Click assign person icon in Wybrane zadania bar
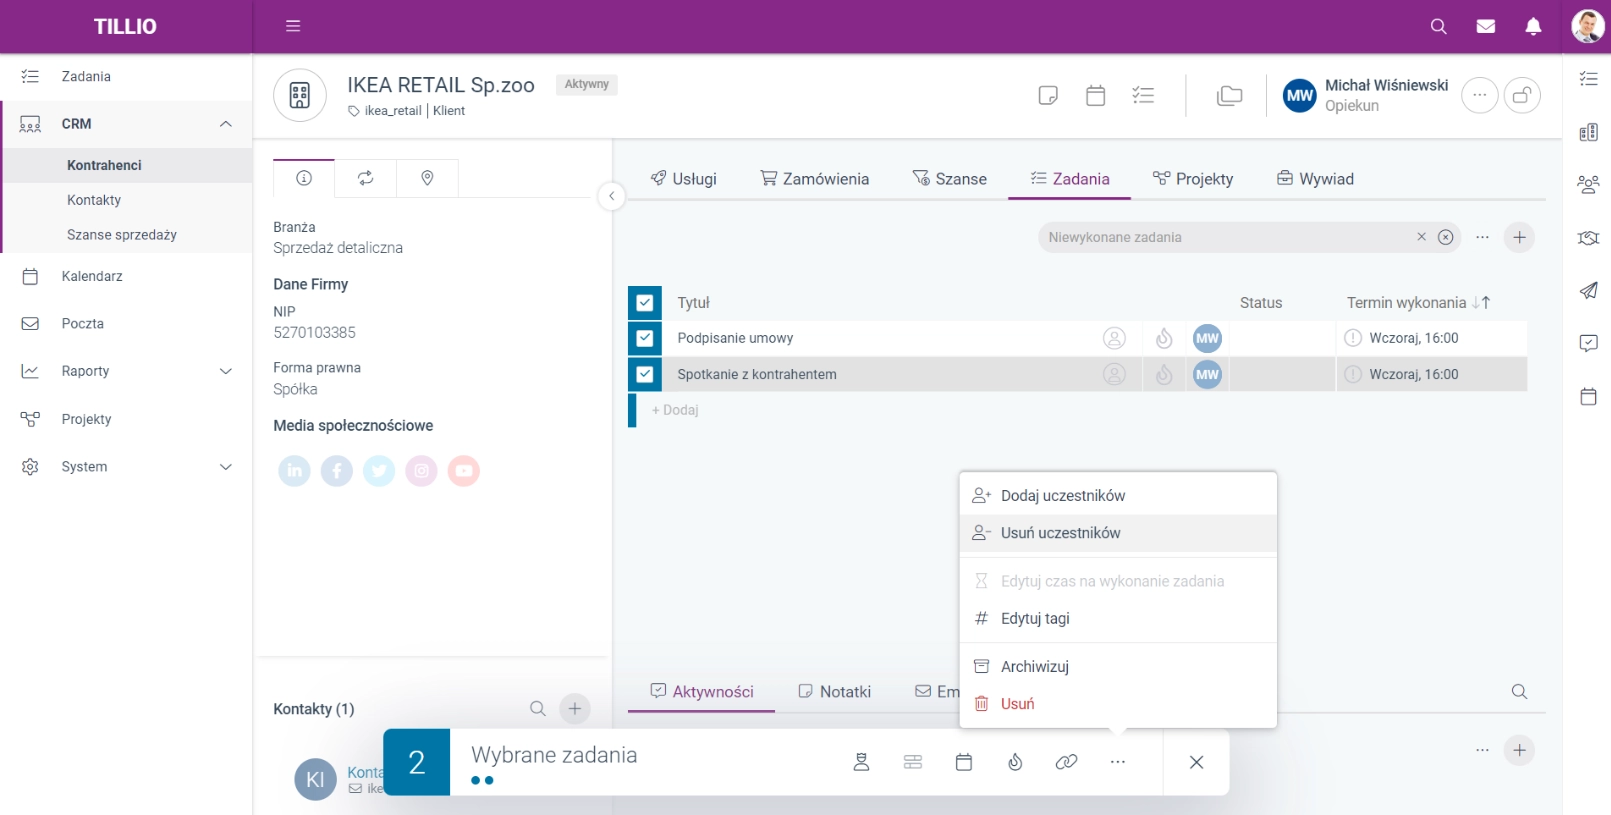The image size is (1611, 815). click(x=861, y=762)
